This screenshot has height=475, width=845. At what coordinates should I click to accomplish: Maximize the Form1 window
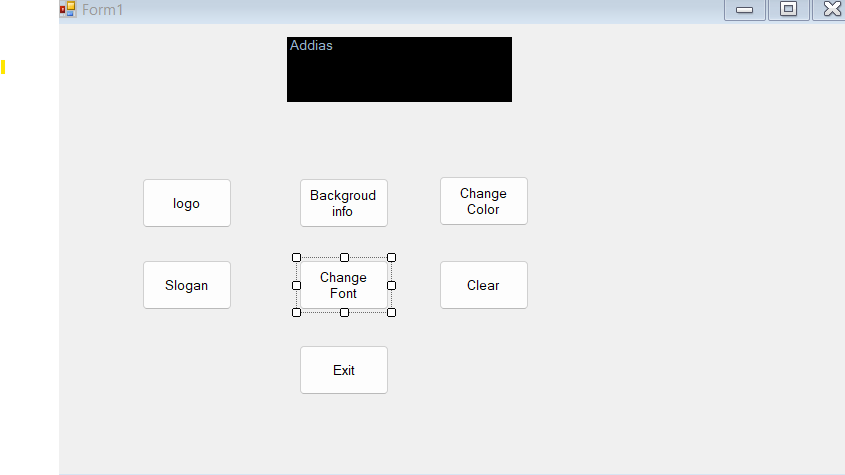point(788,10)
